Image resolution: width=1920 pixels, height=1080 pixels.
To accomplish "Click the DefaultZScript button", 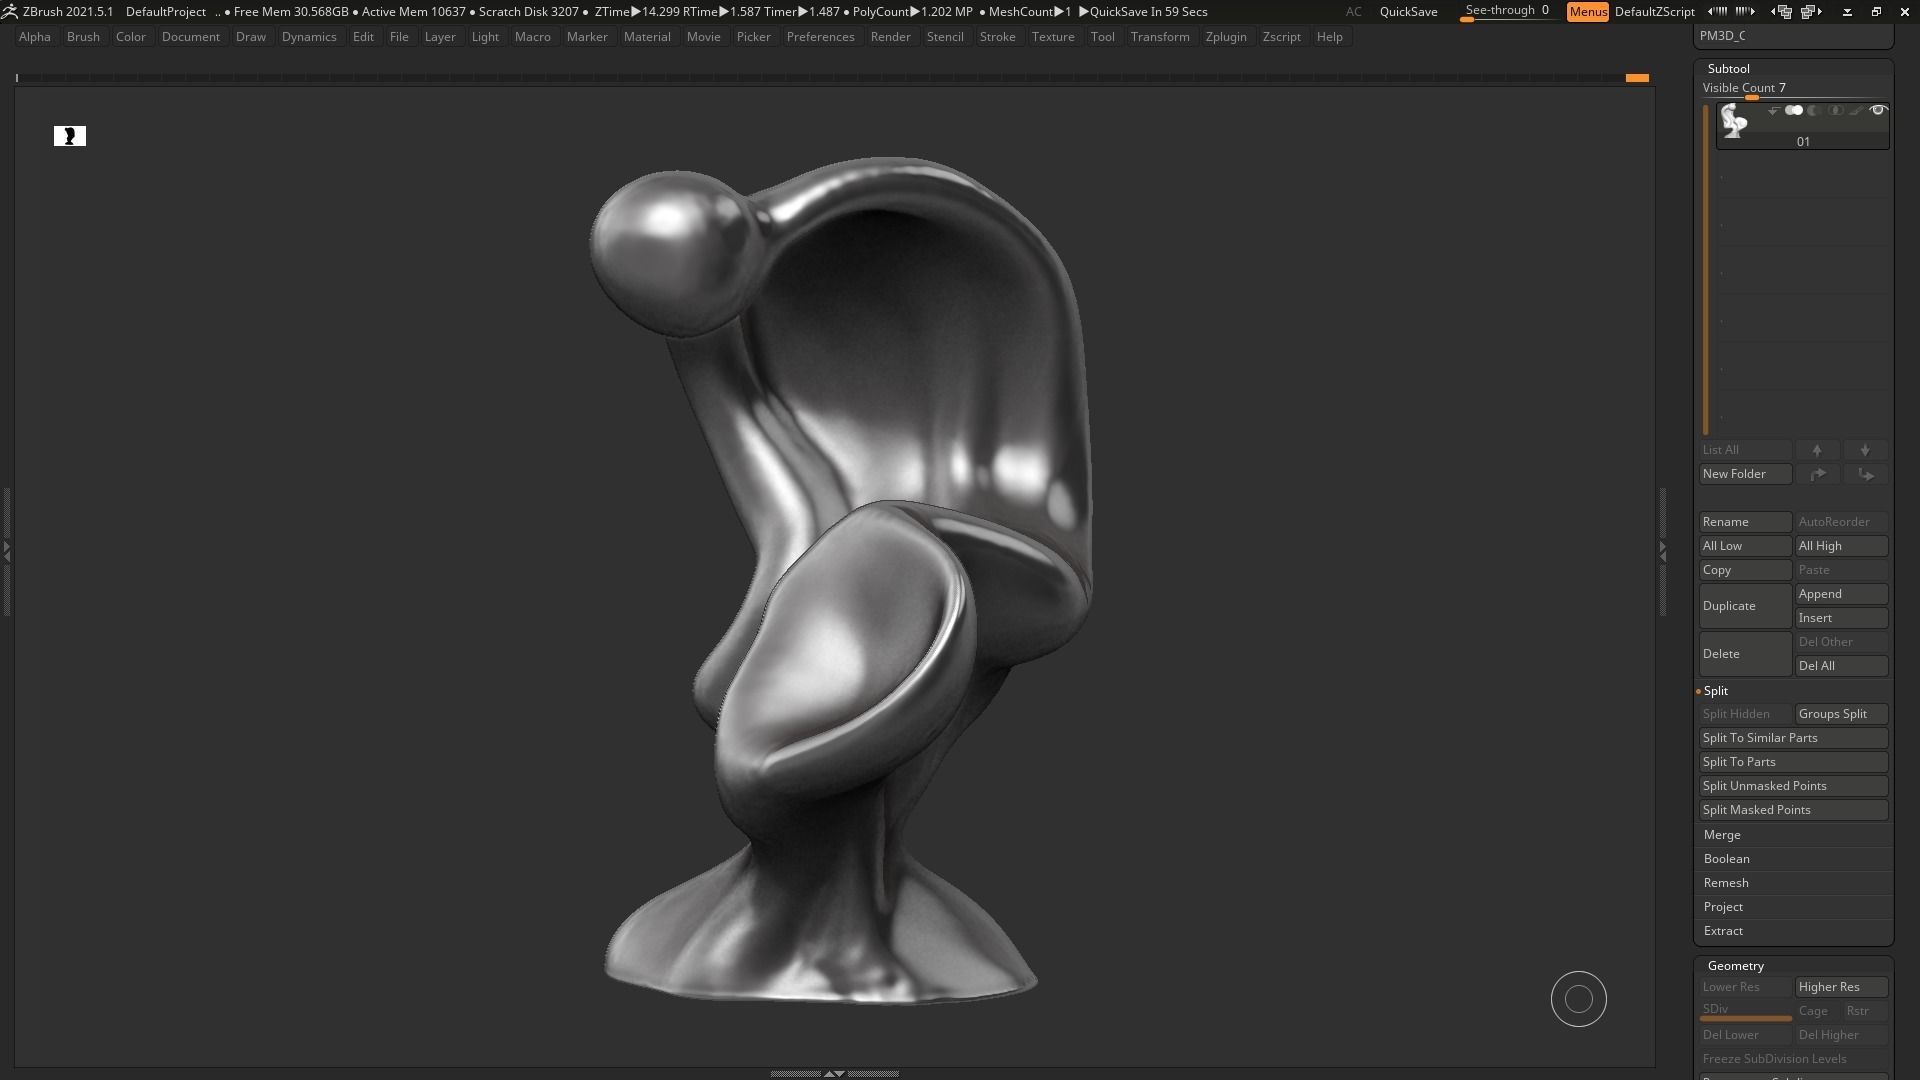I will pos(1654,12).
